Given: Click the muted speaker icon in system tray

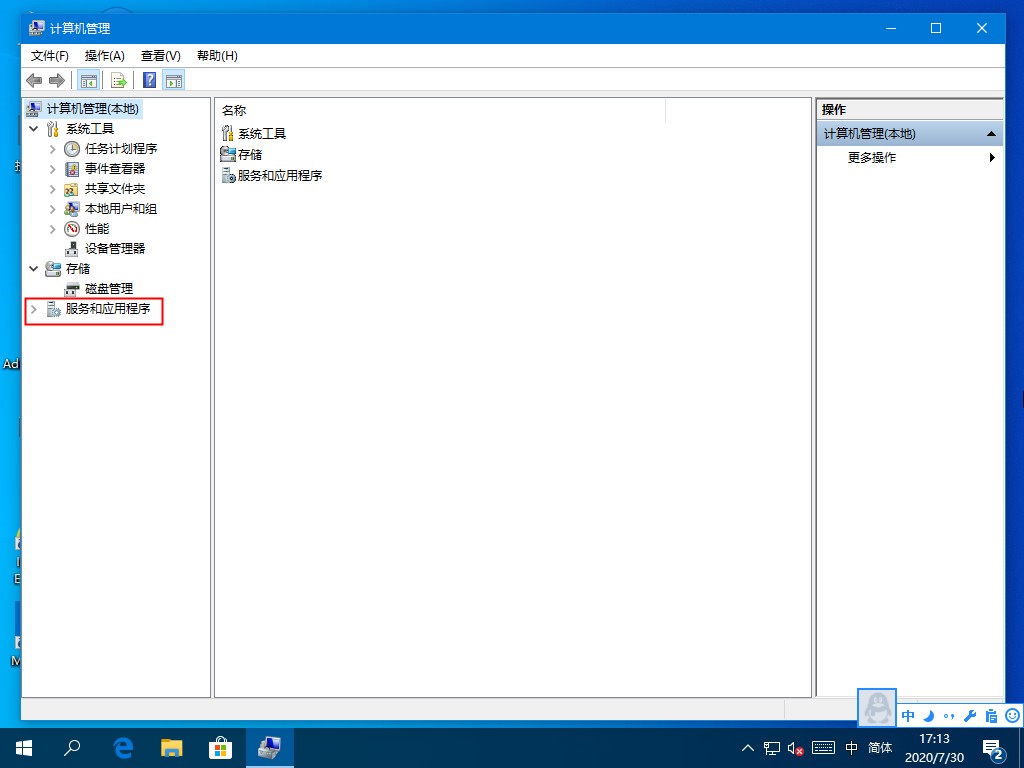Looking at the screenshot, I should (x=795, y=747).
